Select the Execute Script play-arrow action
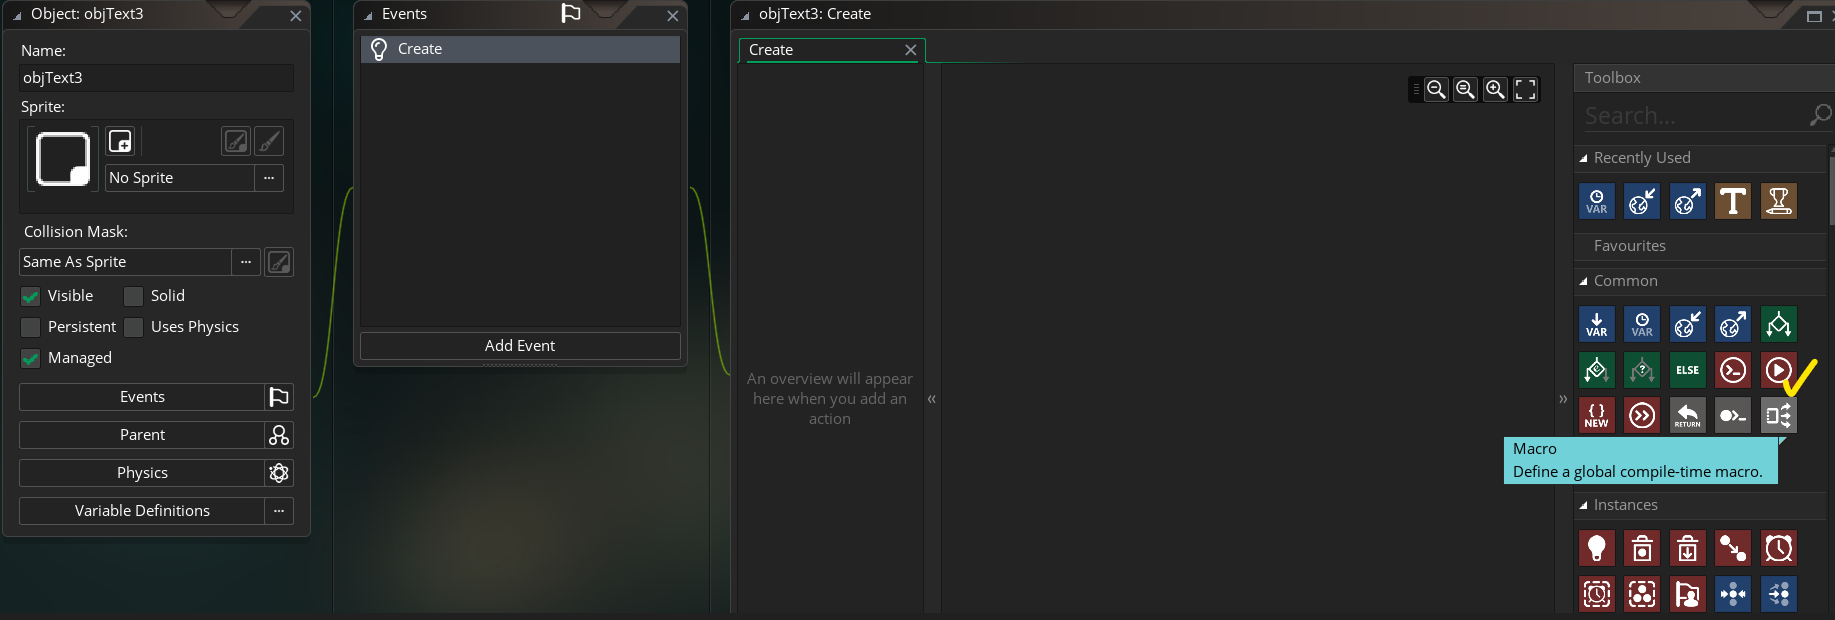The height and width of the screenshot is (620, 1835). tap(1778, 370)
